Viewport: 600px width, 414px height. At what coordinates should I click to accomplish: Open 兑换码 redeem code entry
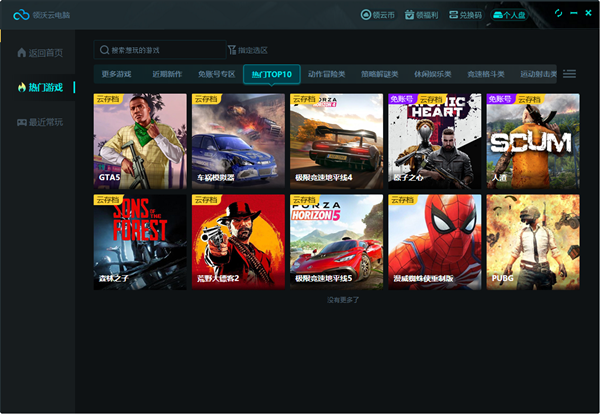tap(465, 15)
